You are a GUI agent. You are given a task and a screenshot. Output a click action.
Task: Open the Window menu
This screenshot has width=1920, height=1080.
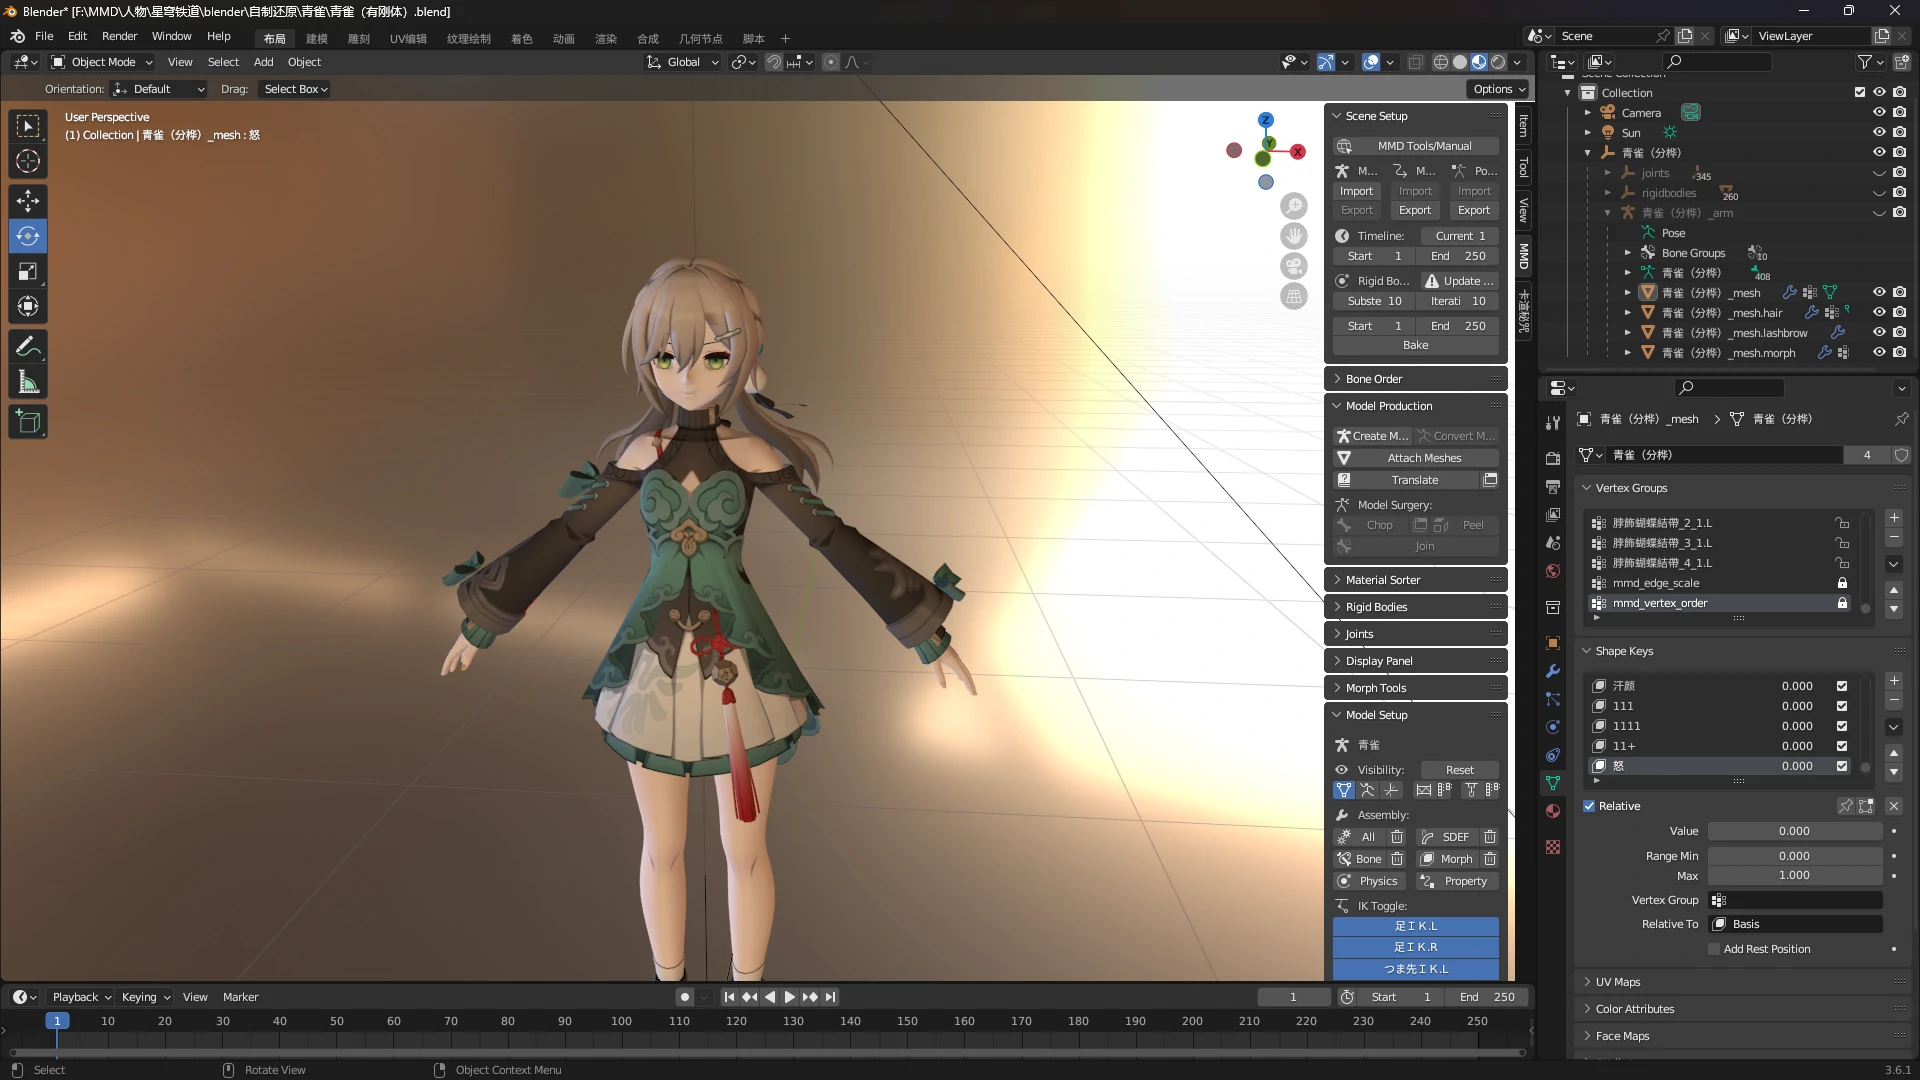click(x=171, y=36)
